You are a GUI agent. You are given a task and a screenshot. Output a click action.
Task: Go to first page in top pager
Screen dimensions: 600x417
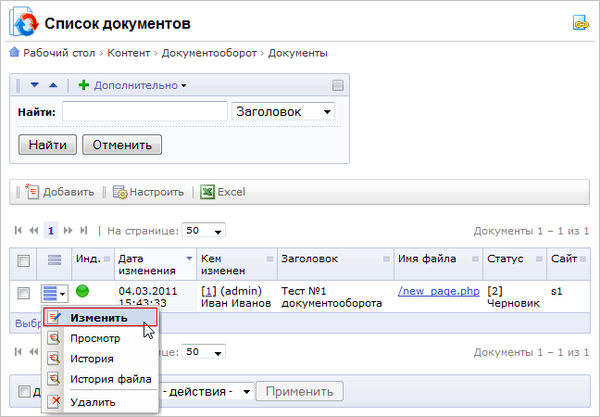[18, 230]
